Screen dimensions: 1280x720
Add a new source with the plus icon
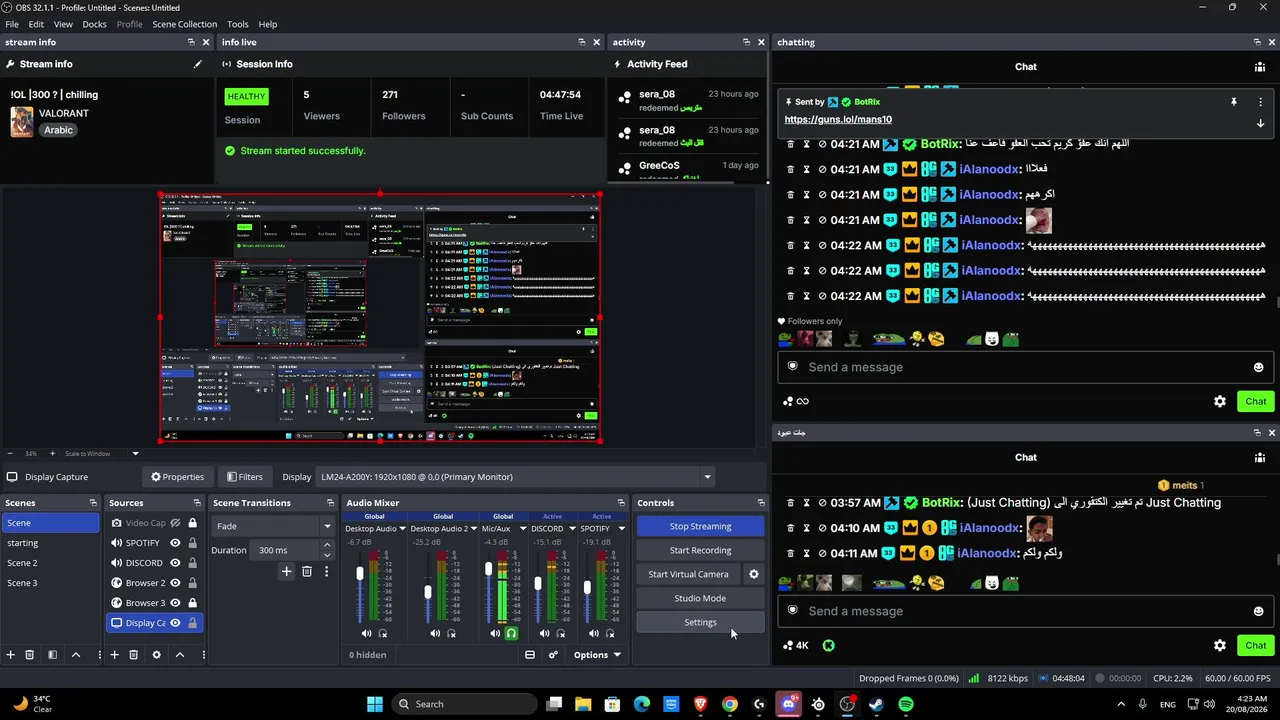click(114, 655)
